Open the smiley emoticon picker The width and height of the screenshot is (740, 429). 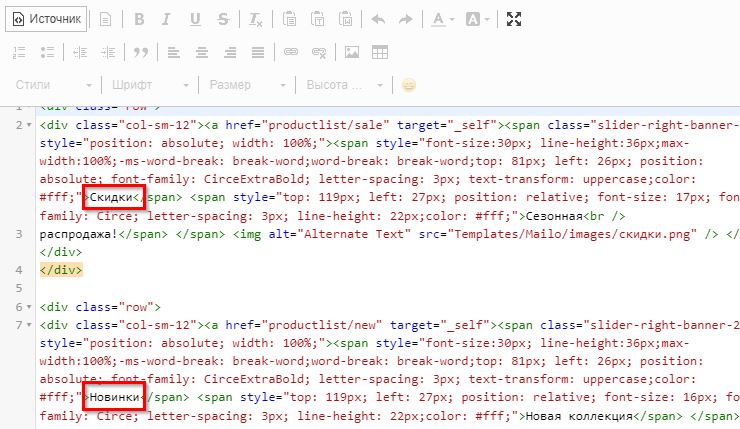pos(408,85)
